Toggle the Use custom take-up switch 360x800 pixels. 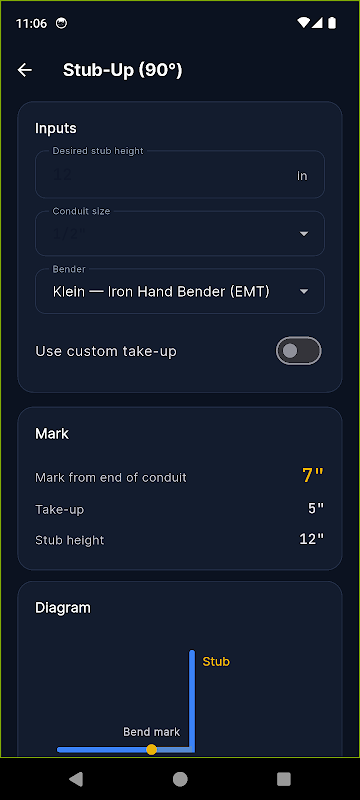click(x=299, y=351)
